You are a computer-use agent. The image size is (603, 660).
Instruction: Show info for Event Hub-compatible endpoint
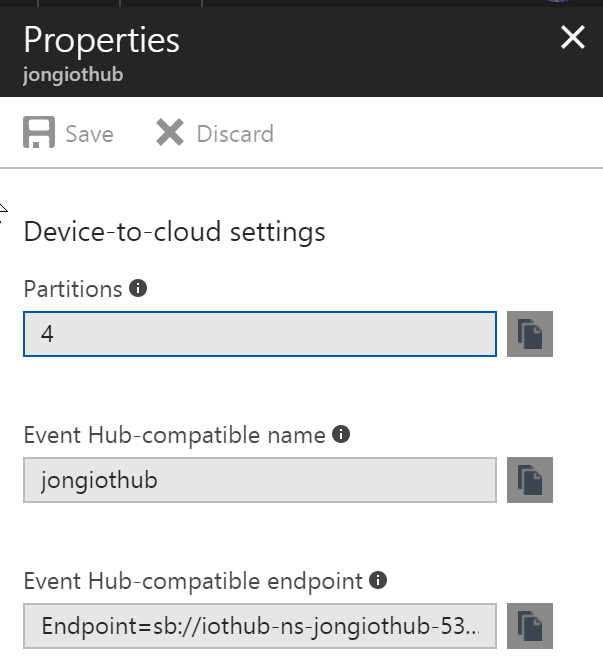pyautogui.click(x=379, y=580)
